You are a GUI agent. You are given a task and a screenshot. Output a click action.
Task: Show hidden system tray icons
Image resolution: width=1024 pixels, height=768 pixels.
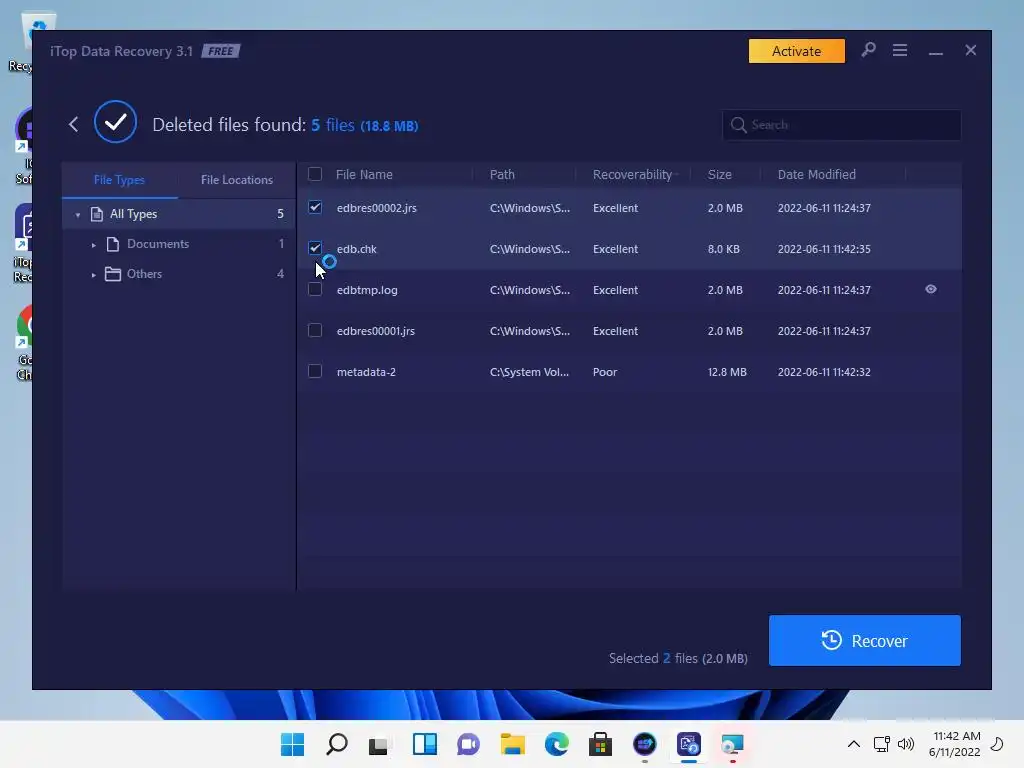coord(854,744)
